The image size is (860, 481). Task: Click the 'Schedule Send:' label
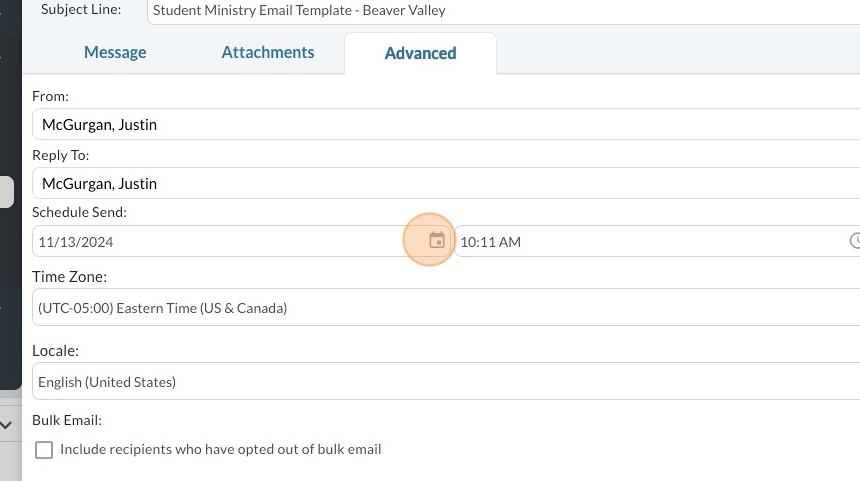coord(79,212)
